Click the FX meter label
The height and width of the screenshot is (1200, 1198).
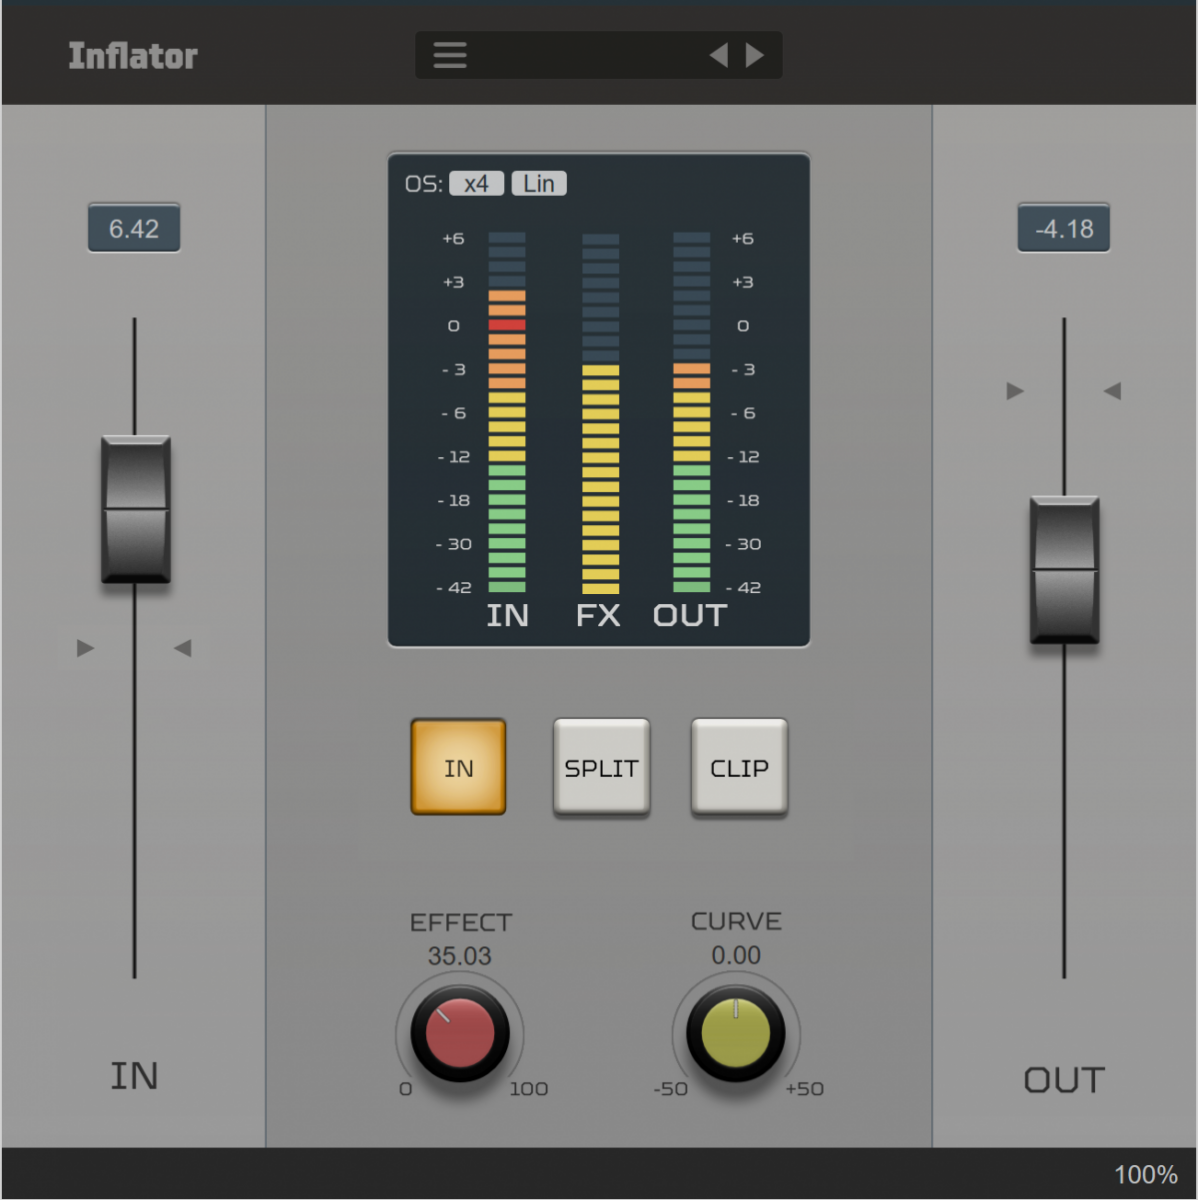[x=598, y=615]
